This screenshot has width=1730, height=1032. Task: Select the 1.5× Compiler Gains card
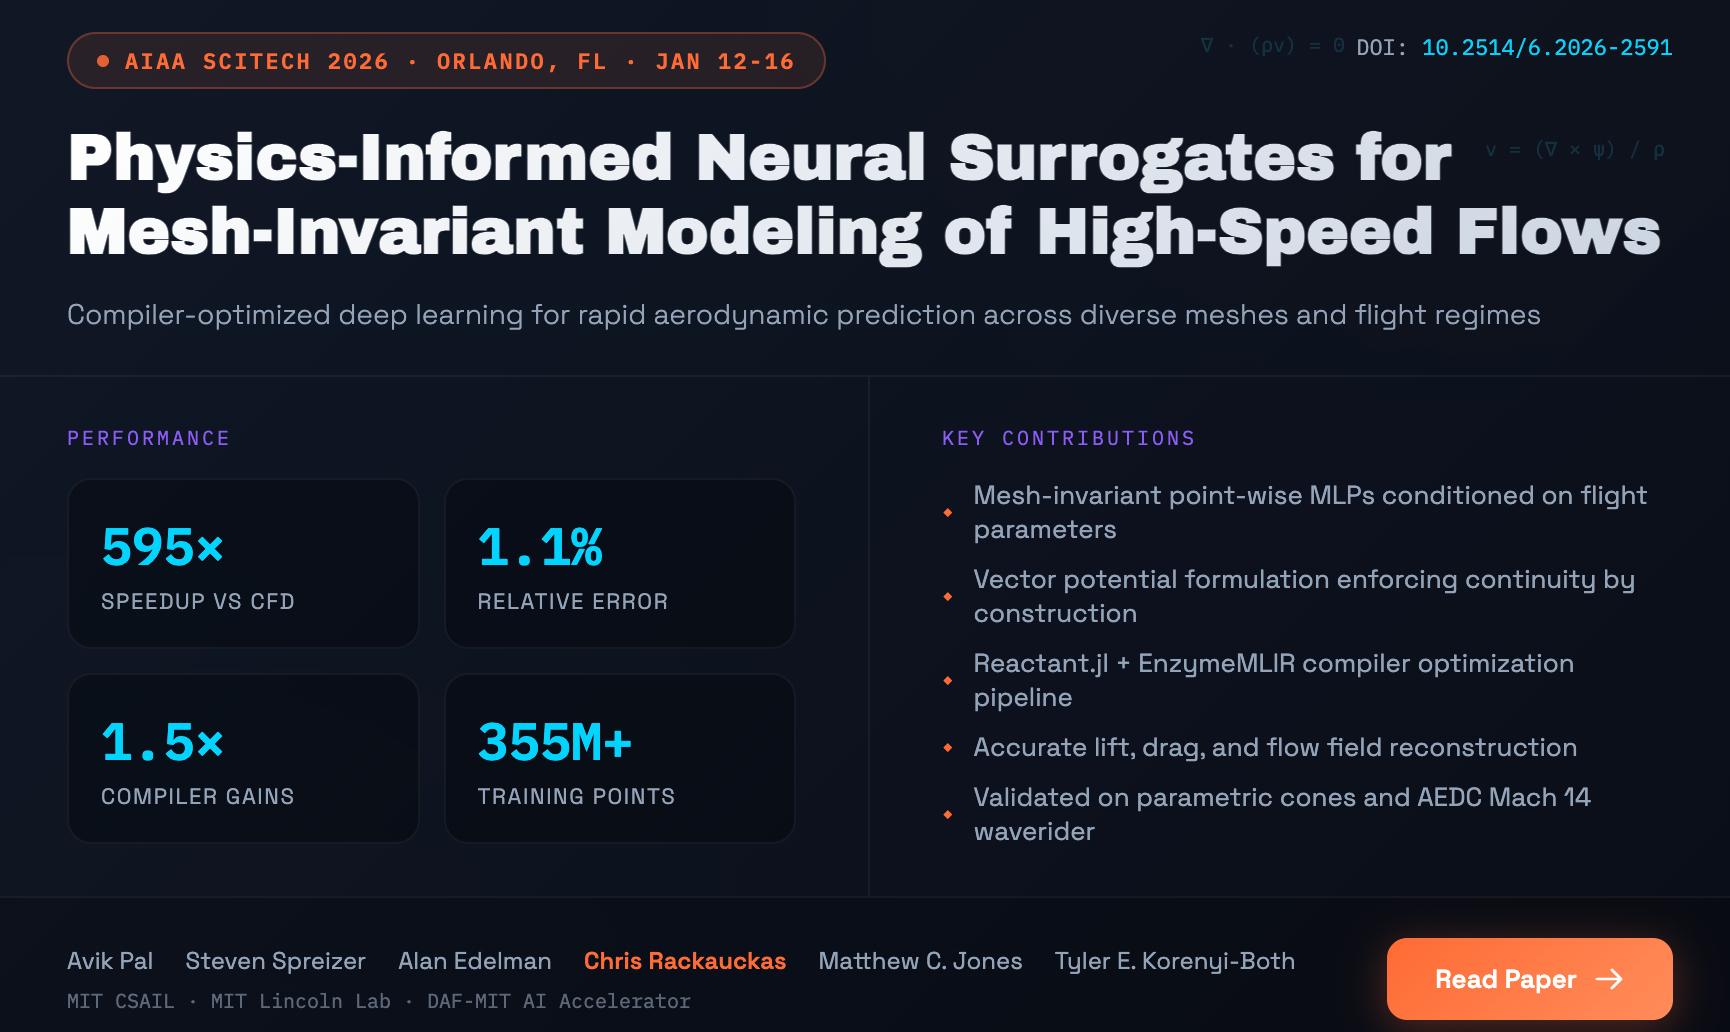coord(243,758)
